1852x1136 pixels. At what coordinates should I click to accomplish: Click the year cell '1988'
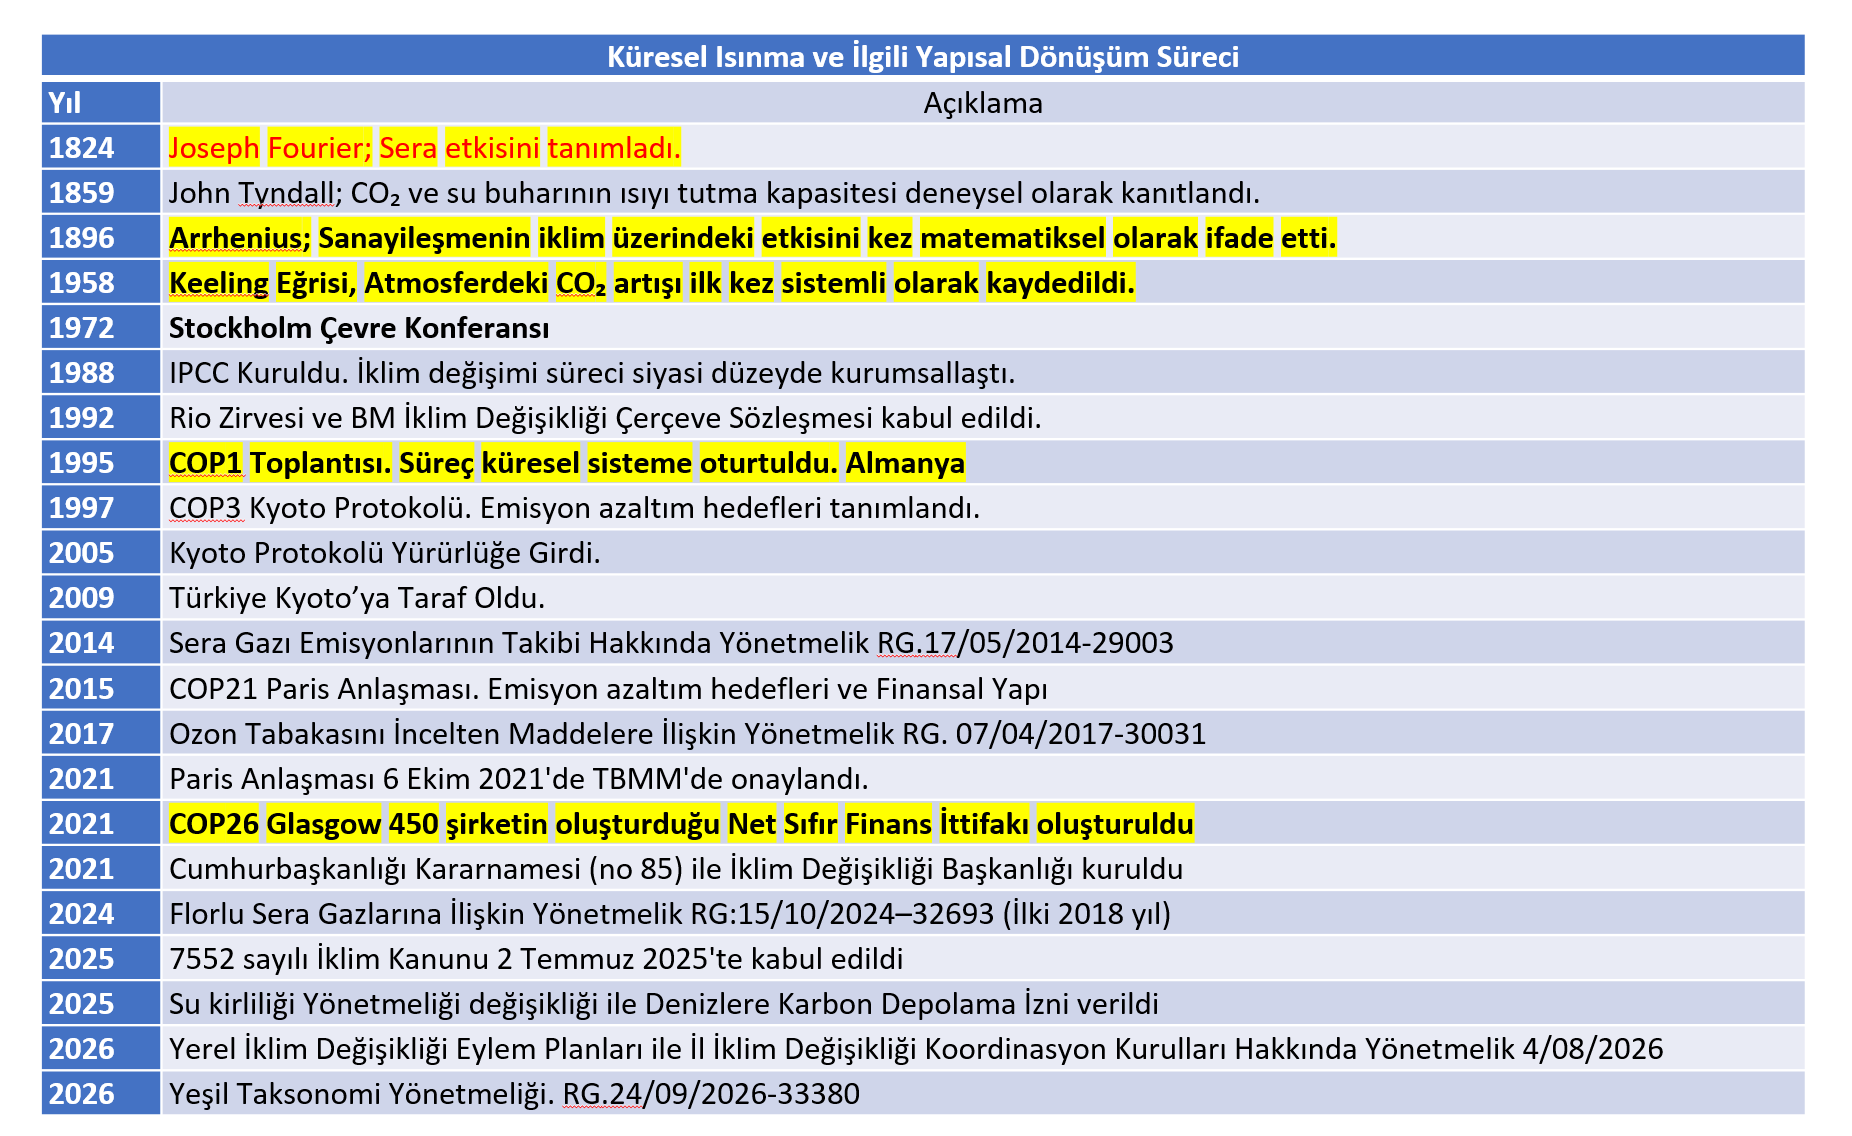(101, 372)
